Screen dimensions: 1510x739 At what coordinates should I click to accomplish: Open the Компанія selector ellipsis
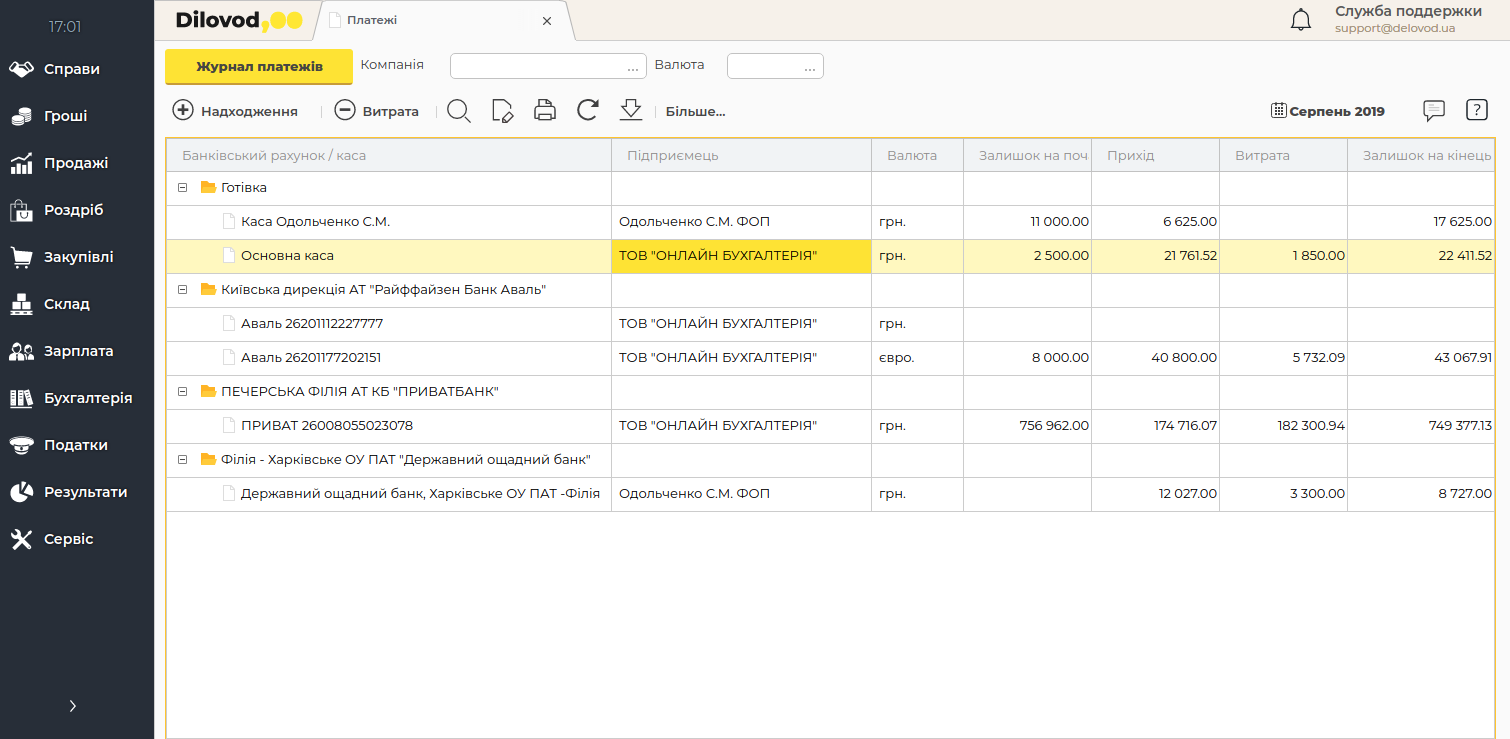[x=633, y=66]
